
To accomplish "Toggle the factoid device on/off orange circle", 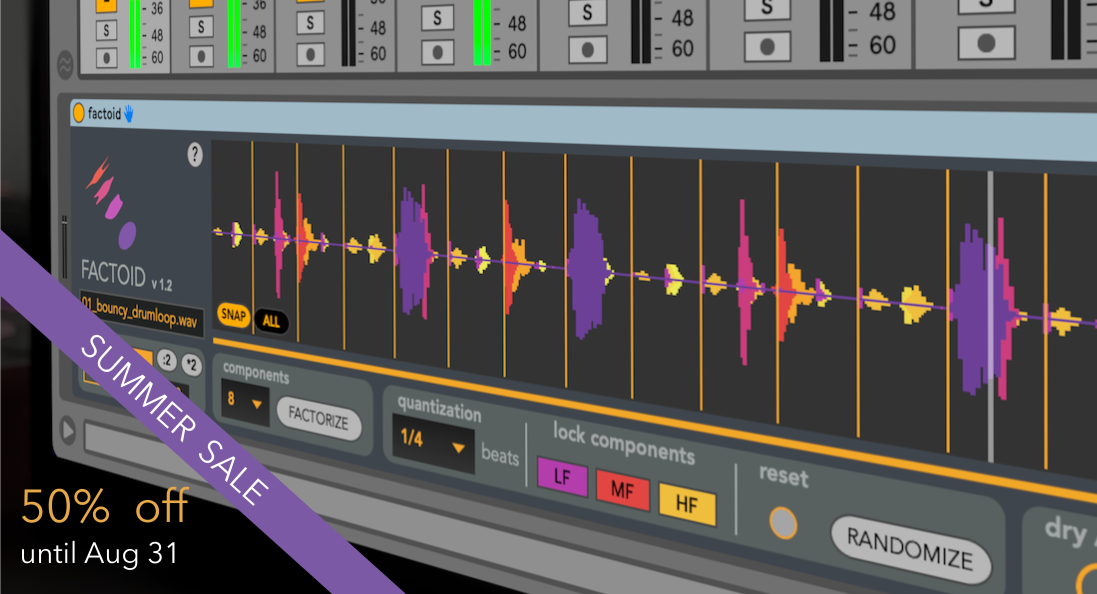I will click(x=78, y=113).
